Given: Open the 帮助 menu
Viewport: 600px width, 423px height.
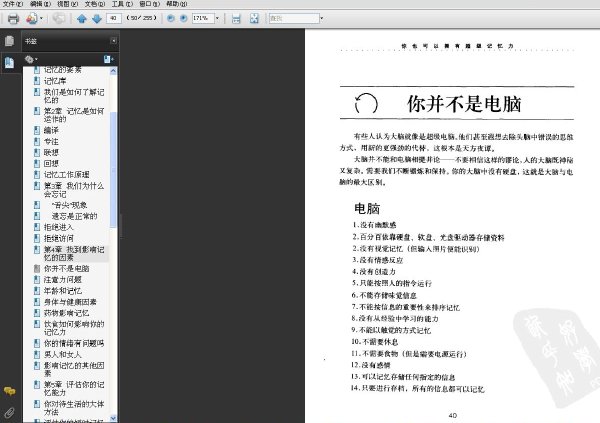Looking at the screenshot, I should pyautogui.click(x=176, y=4).
